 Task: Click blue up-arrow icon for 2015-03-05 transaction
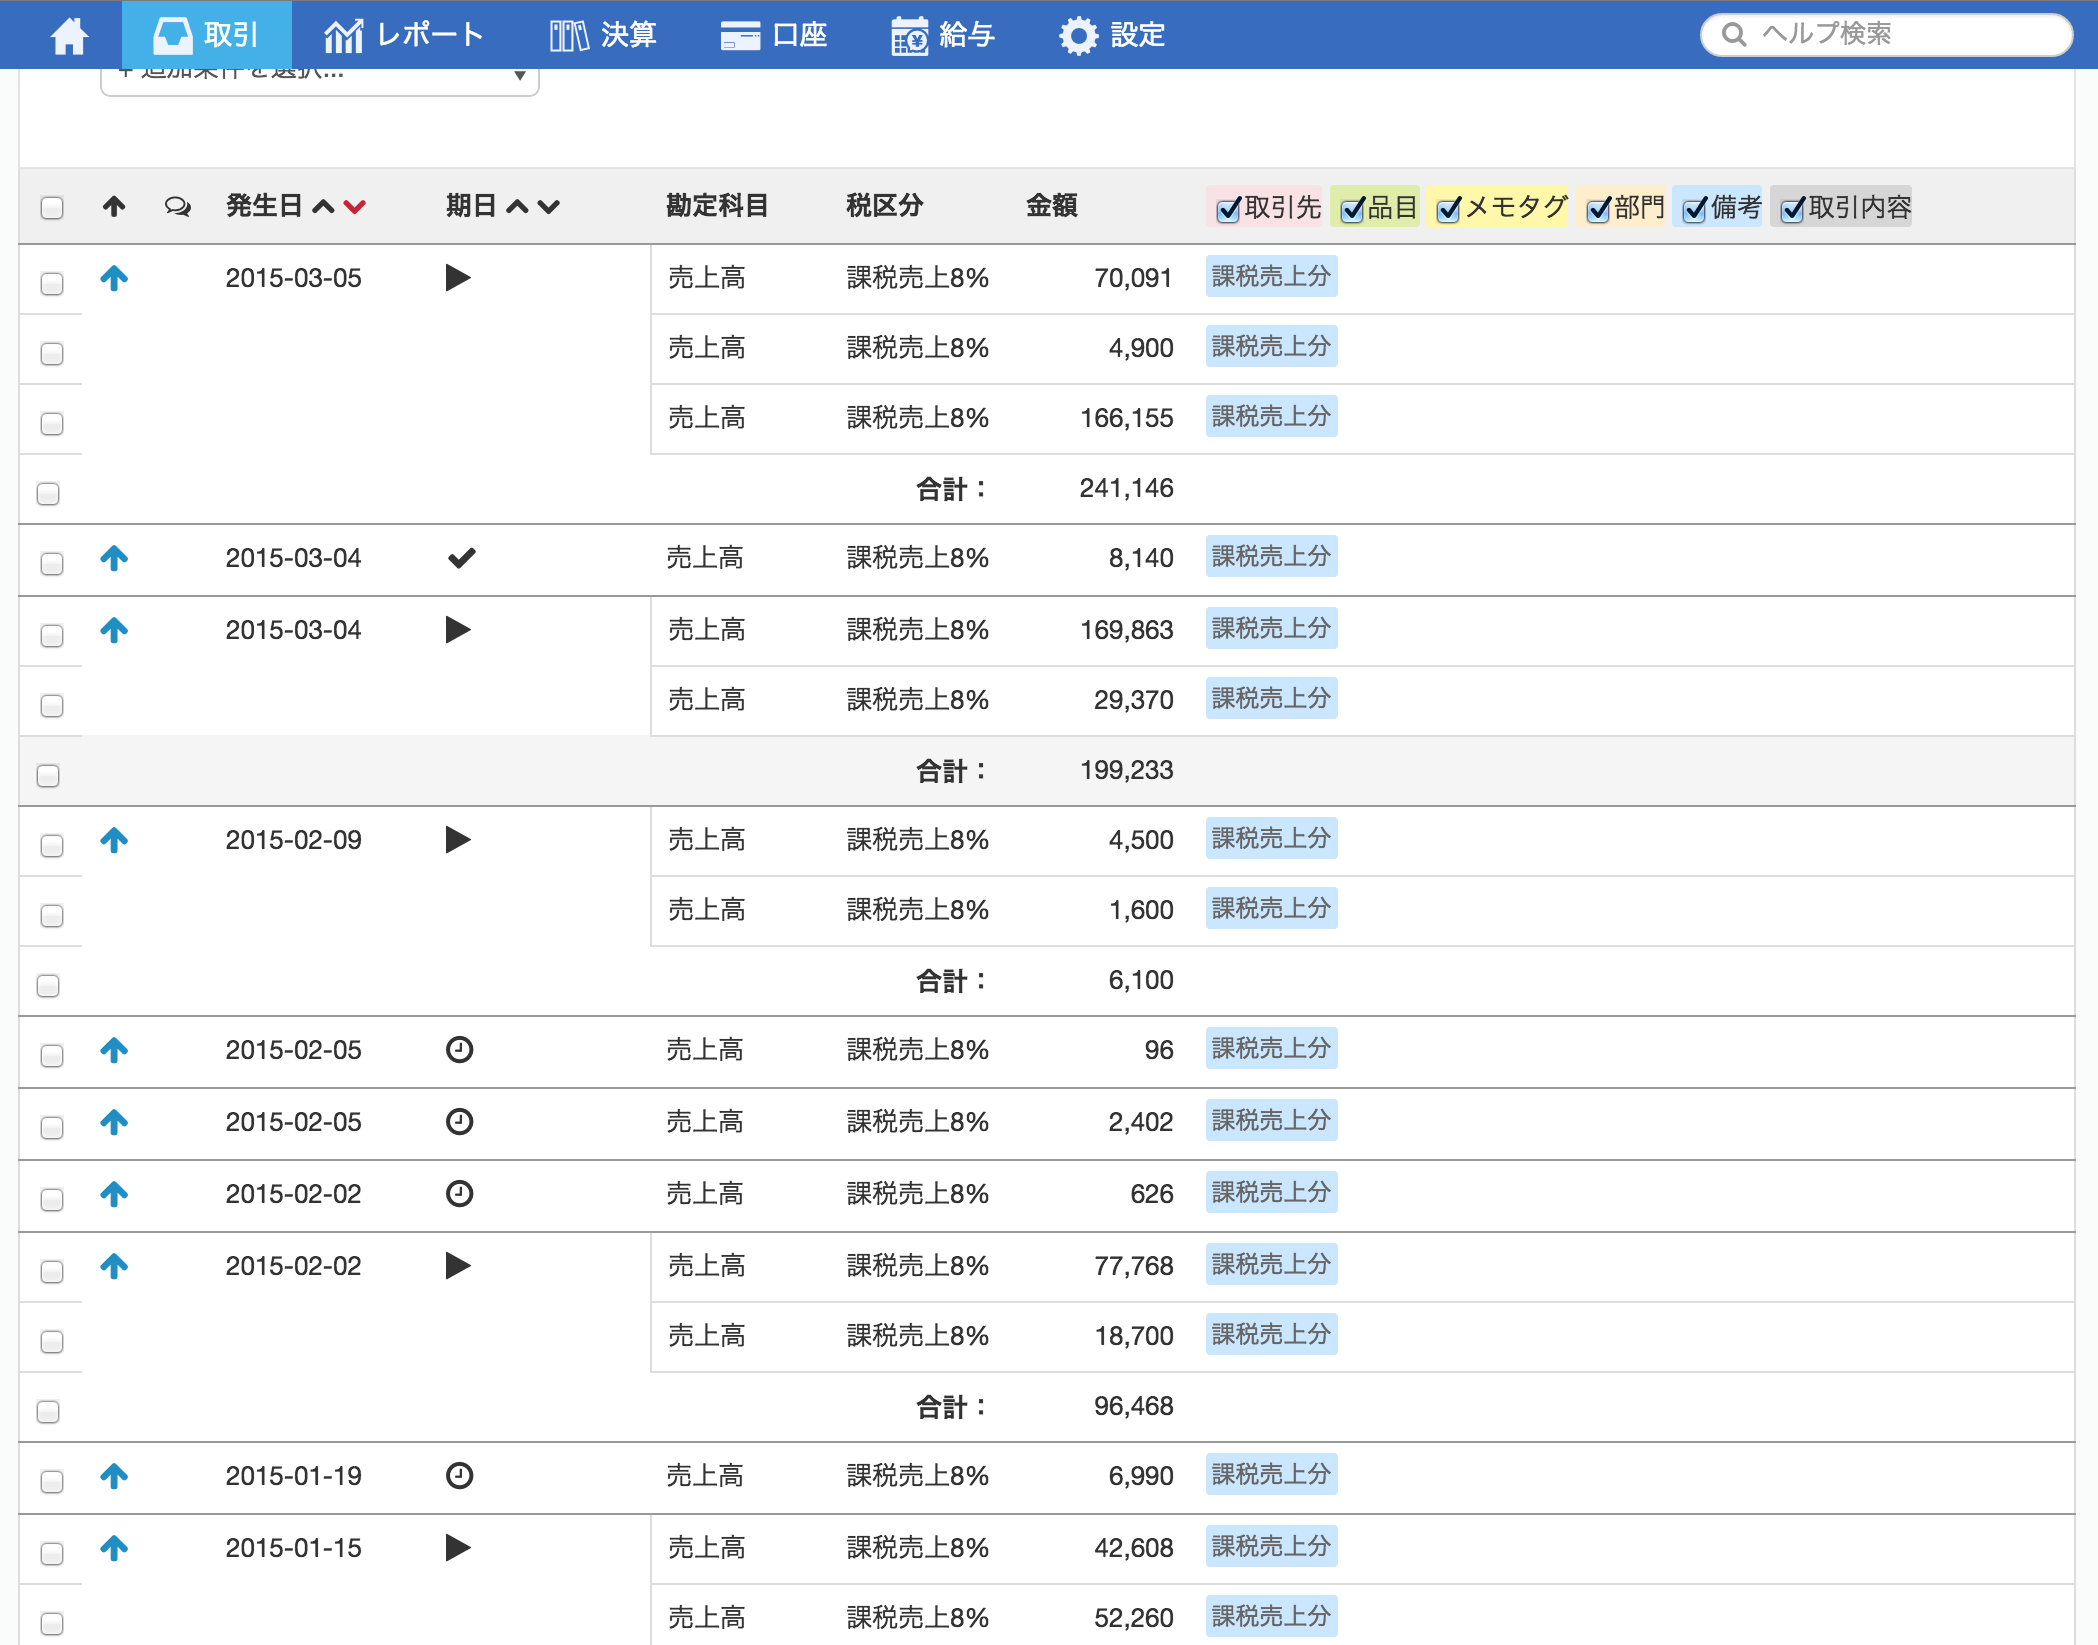click(114, 278)
